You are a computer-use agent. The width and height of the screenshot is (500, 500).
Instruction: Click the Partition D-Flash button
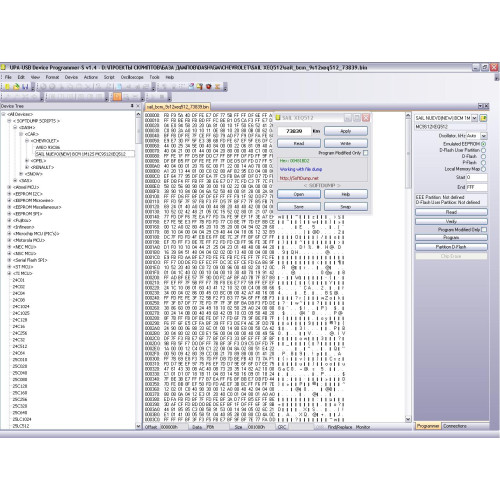pos(451,247)
